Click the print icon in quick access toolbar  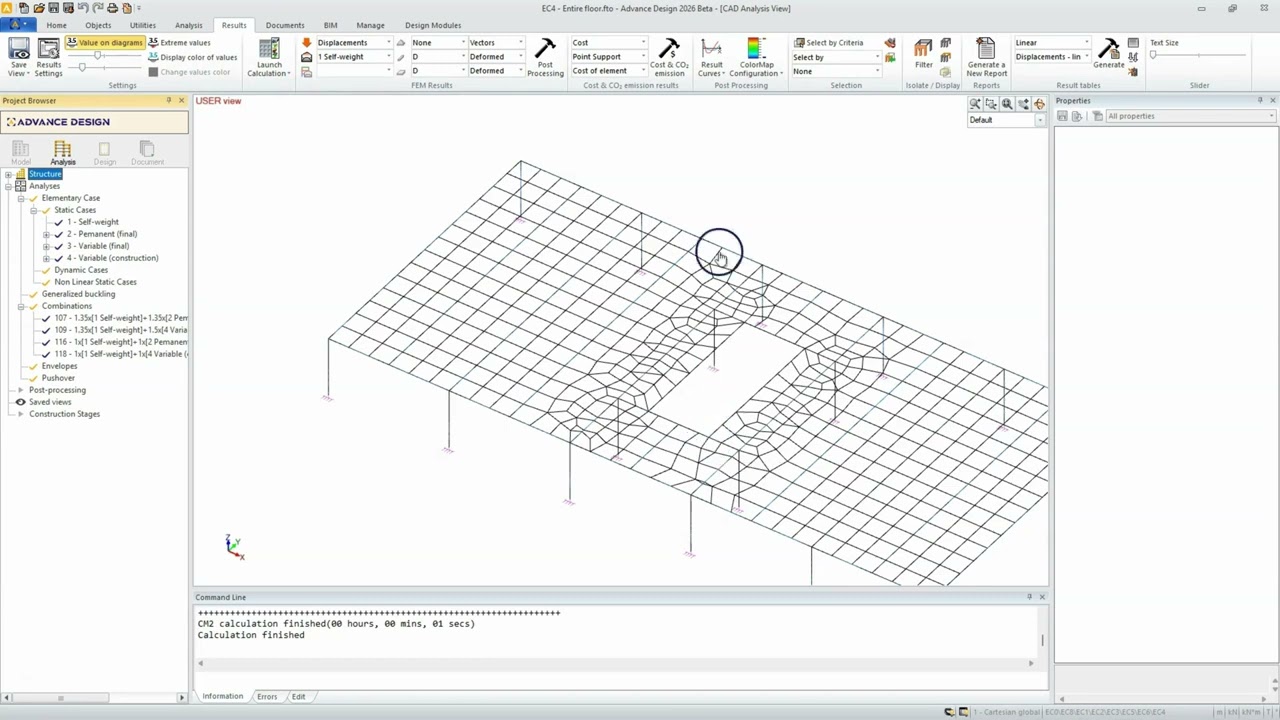pyautogui.click(x=112, y=8)
